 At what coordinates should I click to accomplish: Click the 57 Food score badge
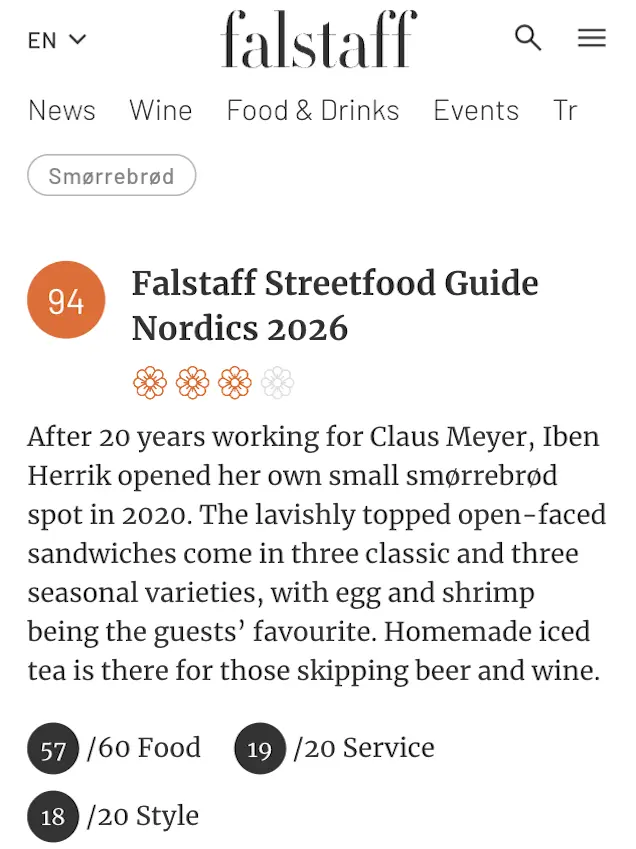pyautogui.click(x=53, y=748)
